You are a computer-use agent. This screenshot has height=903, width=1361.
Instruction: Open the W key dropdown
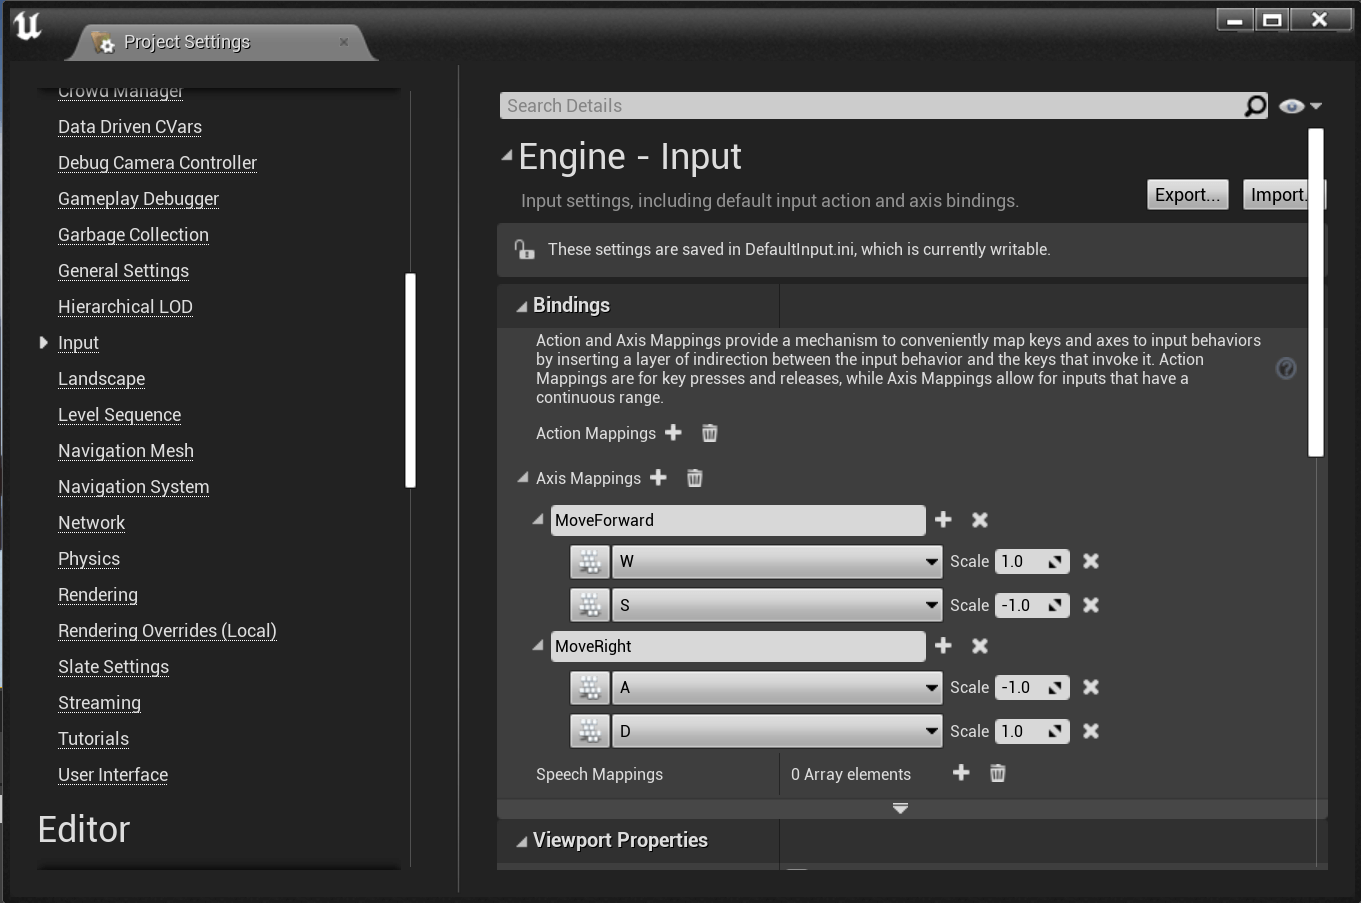[777, 561]
